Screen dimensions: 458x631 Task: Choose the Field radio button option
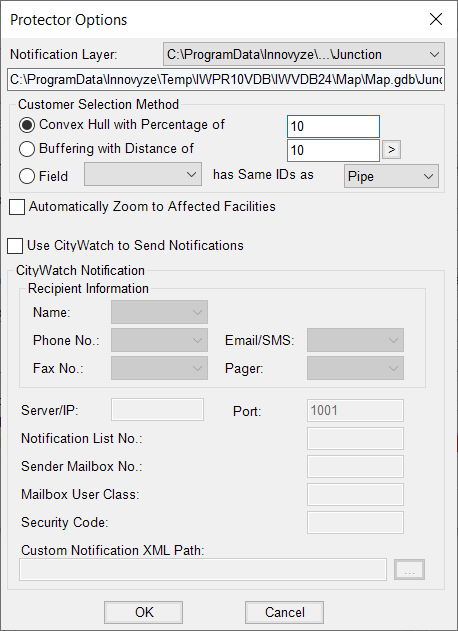click(27, 176)
